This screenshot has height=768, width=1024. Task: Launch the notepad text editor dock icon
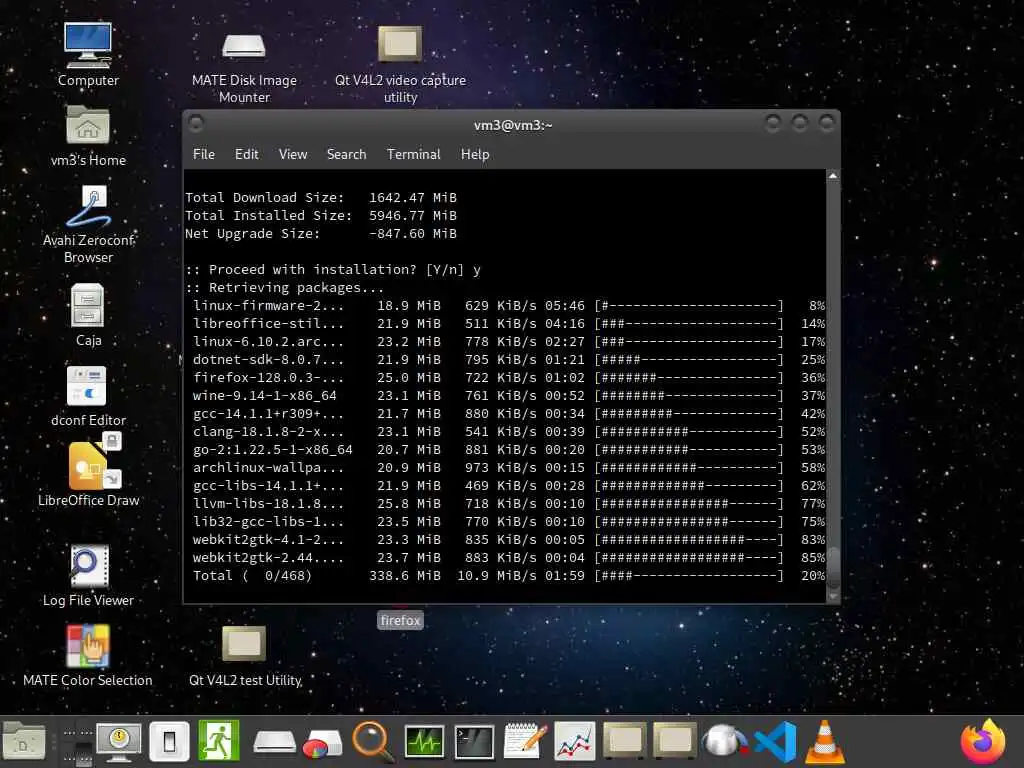[525, 741]
